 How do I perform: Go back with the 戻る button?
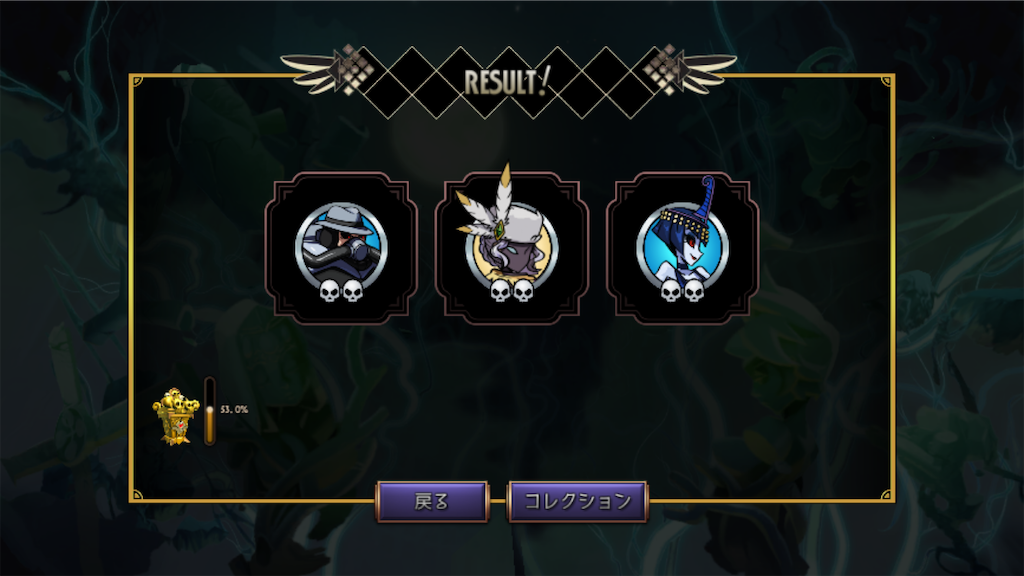(432, 502)
